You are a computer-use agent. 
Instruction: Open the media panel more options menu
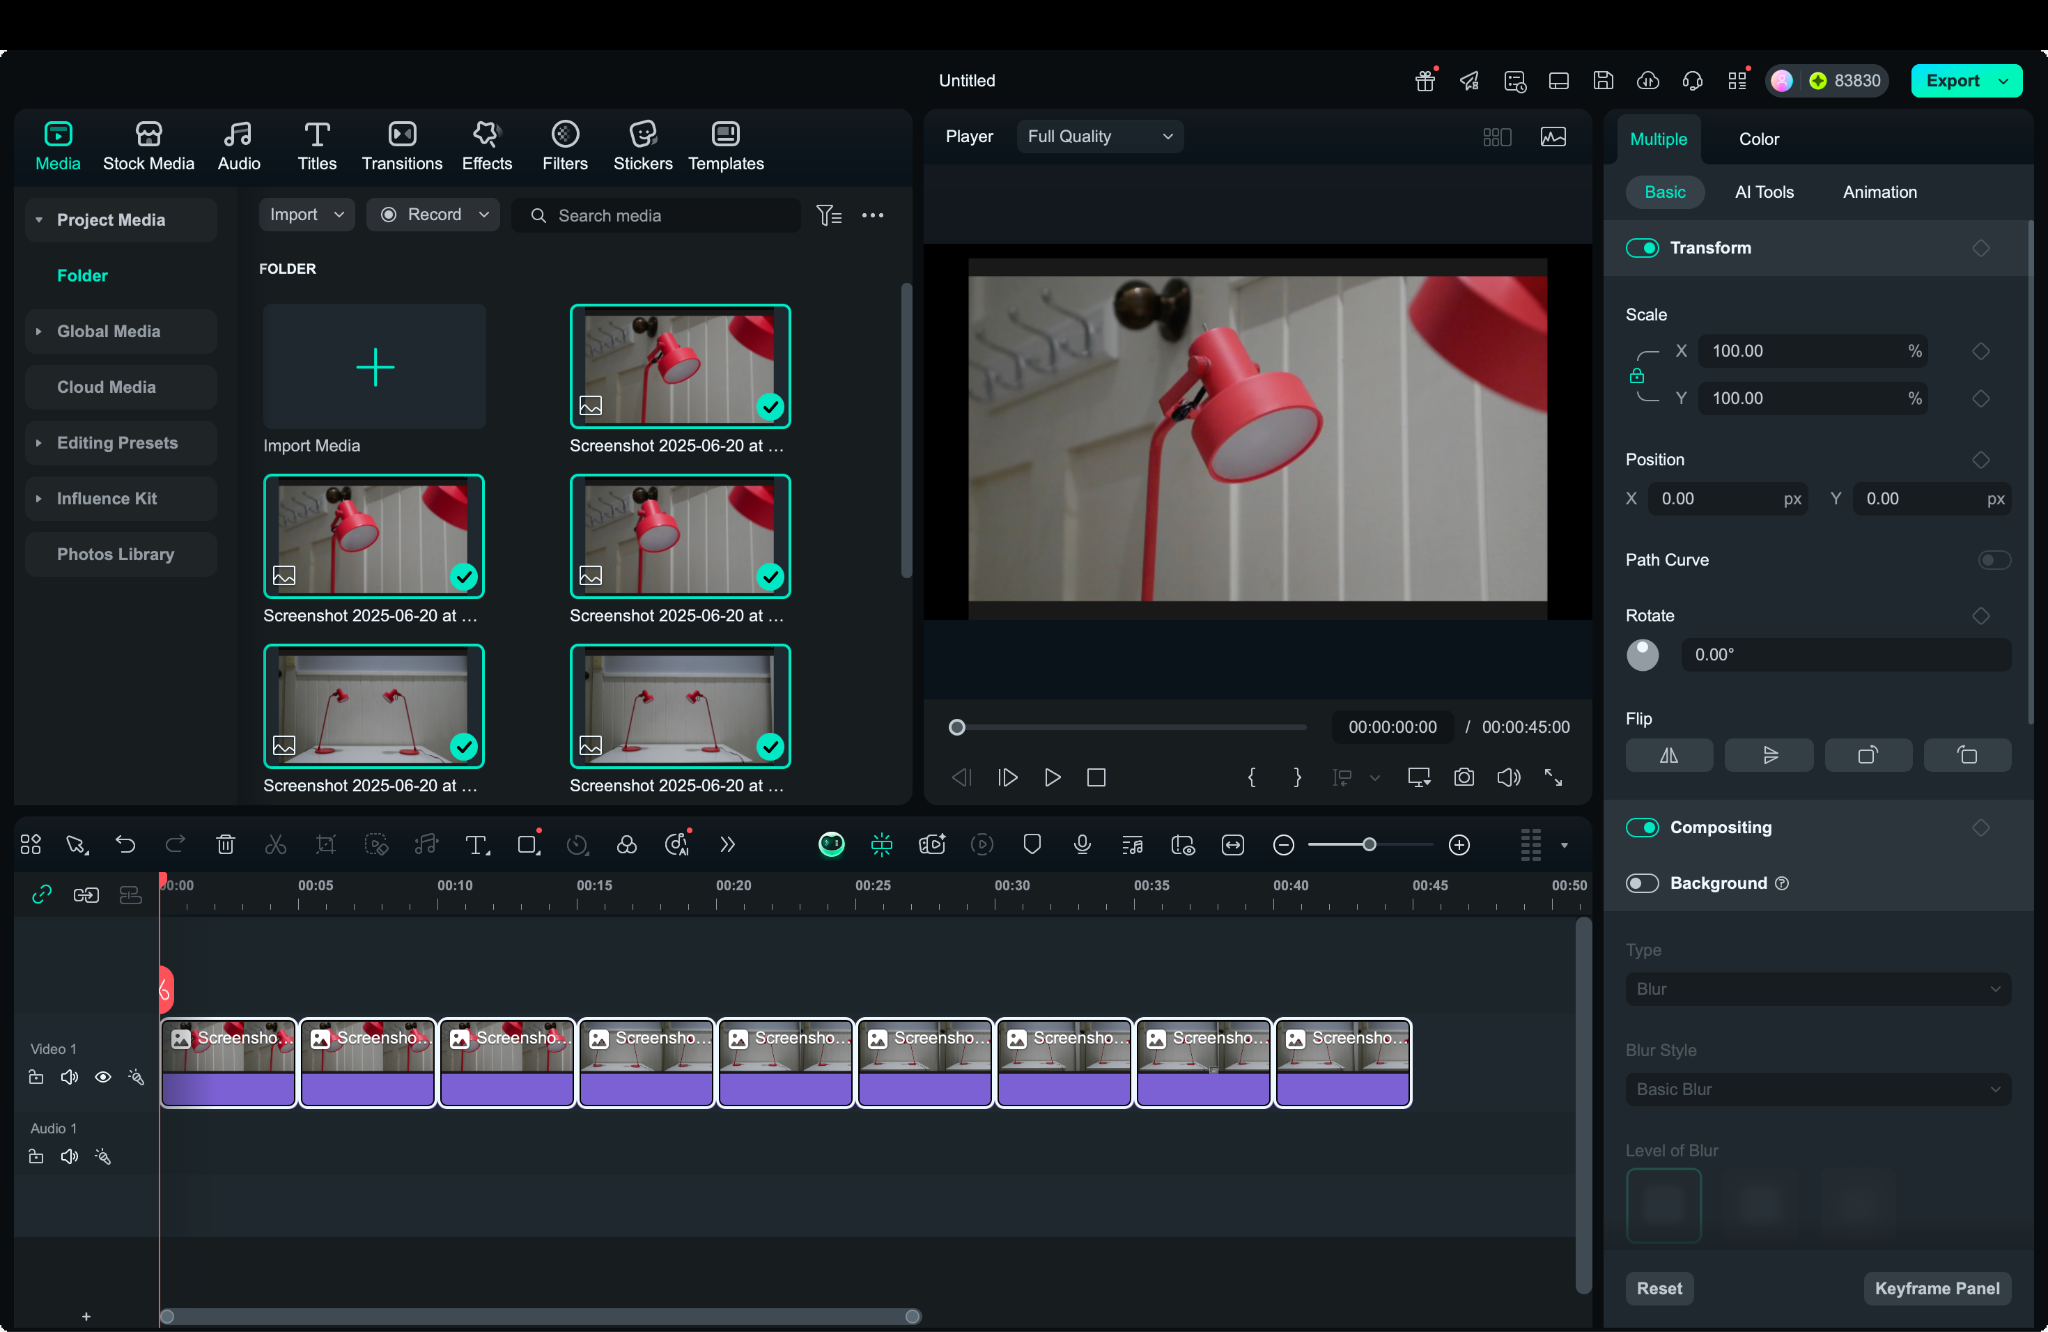(x=873, y=215)
